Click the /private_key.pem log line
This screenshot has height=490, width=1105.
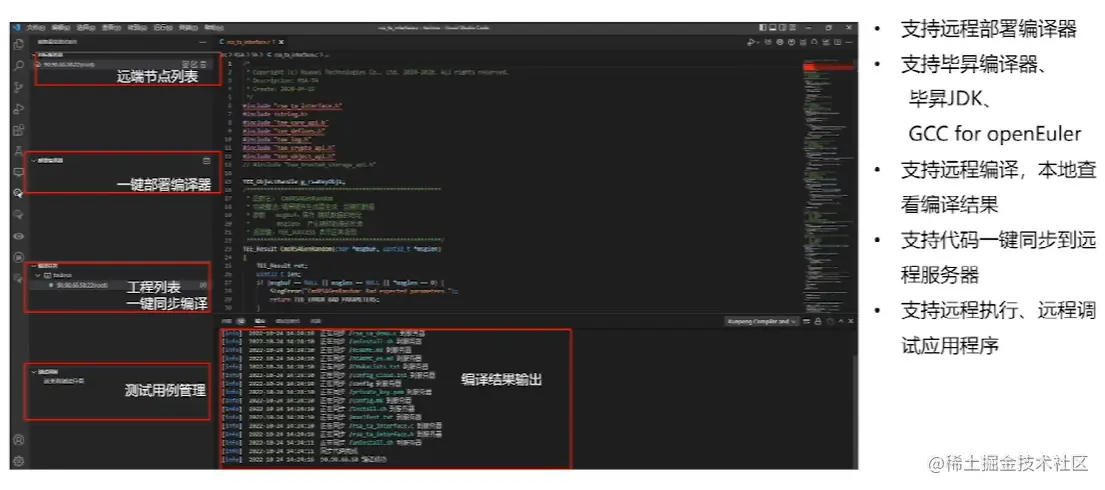327,392
